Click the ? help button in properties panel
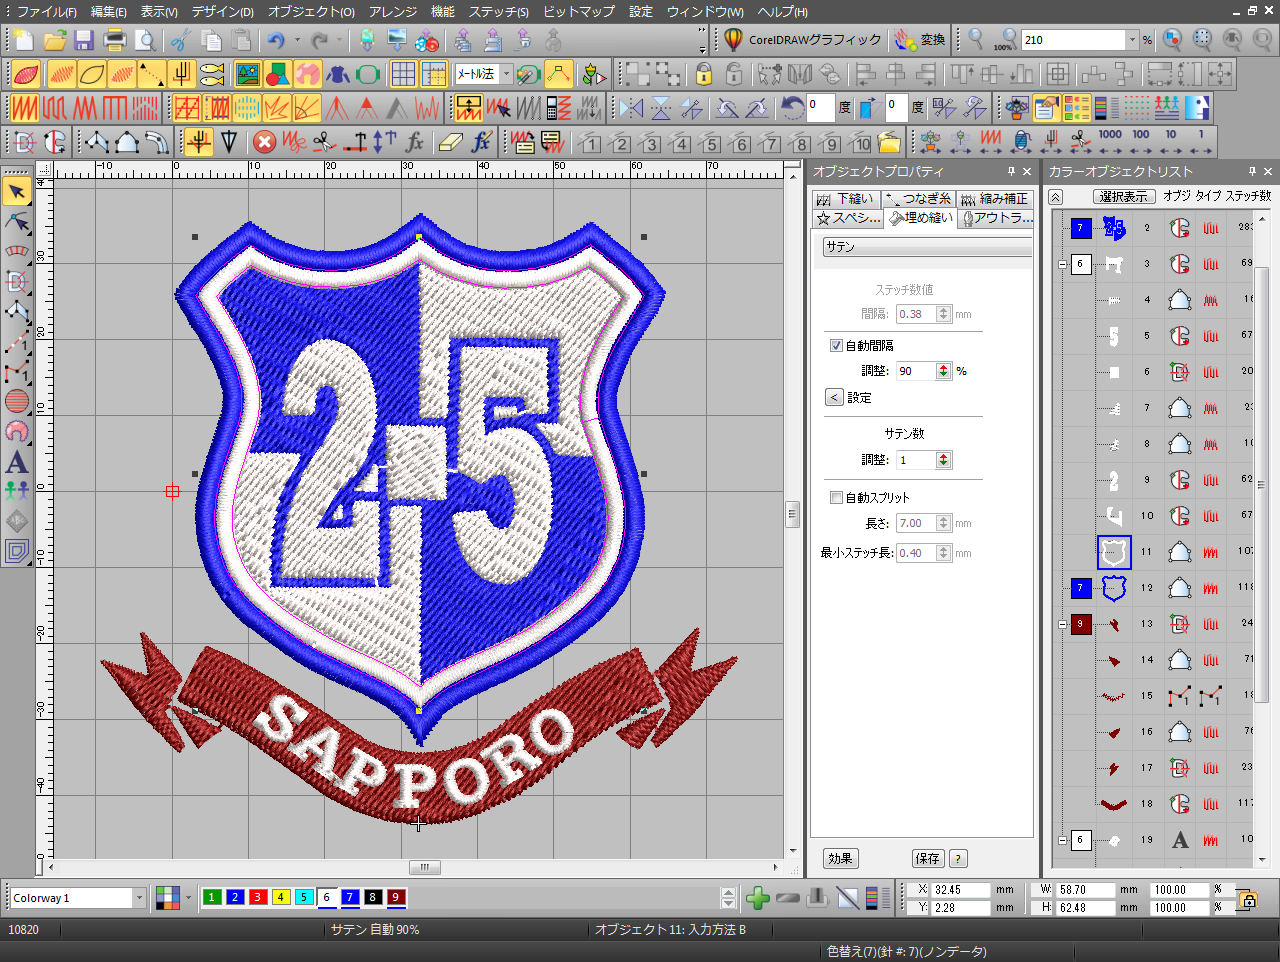1280x962 pixels. 958,859
